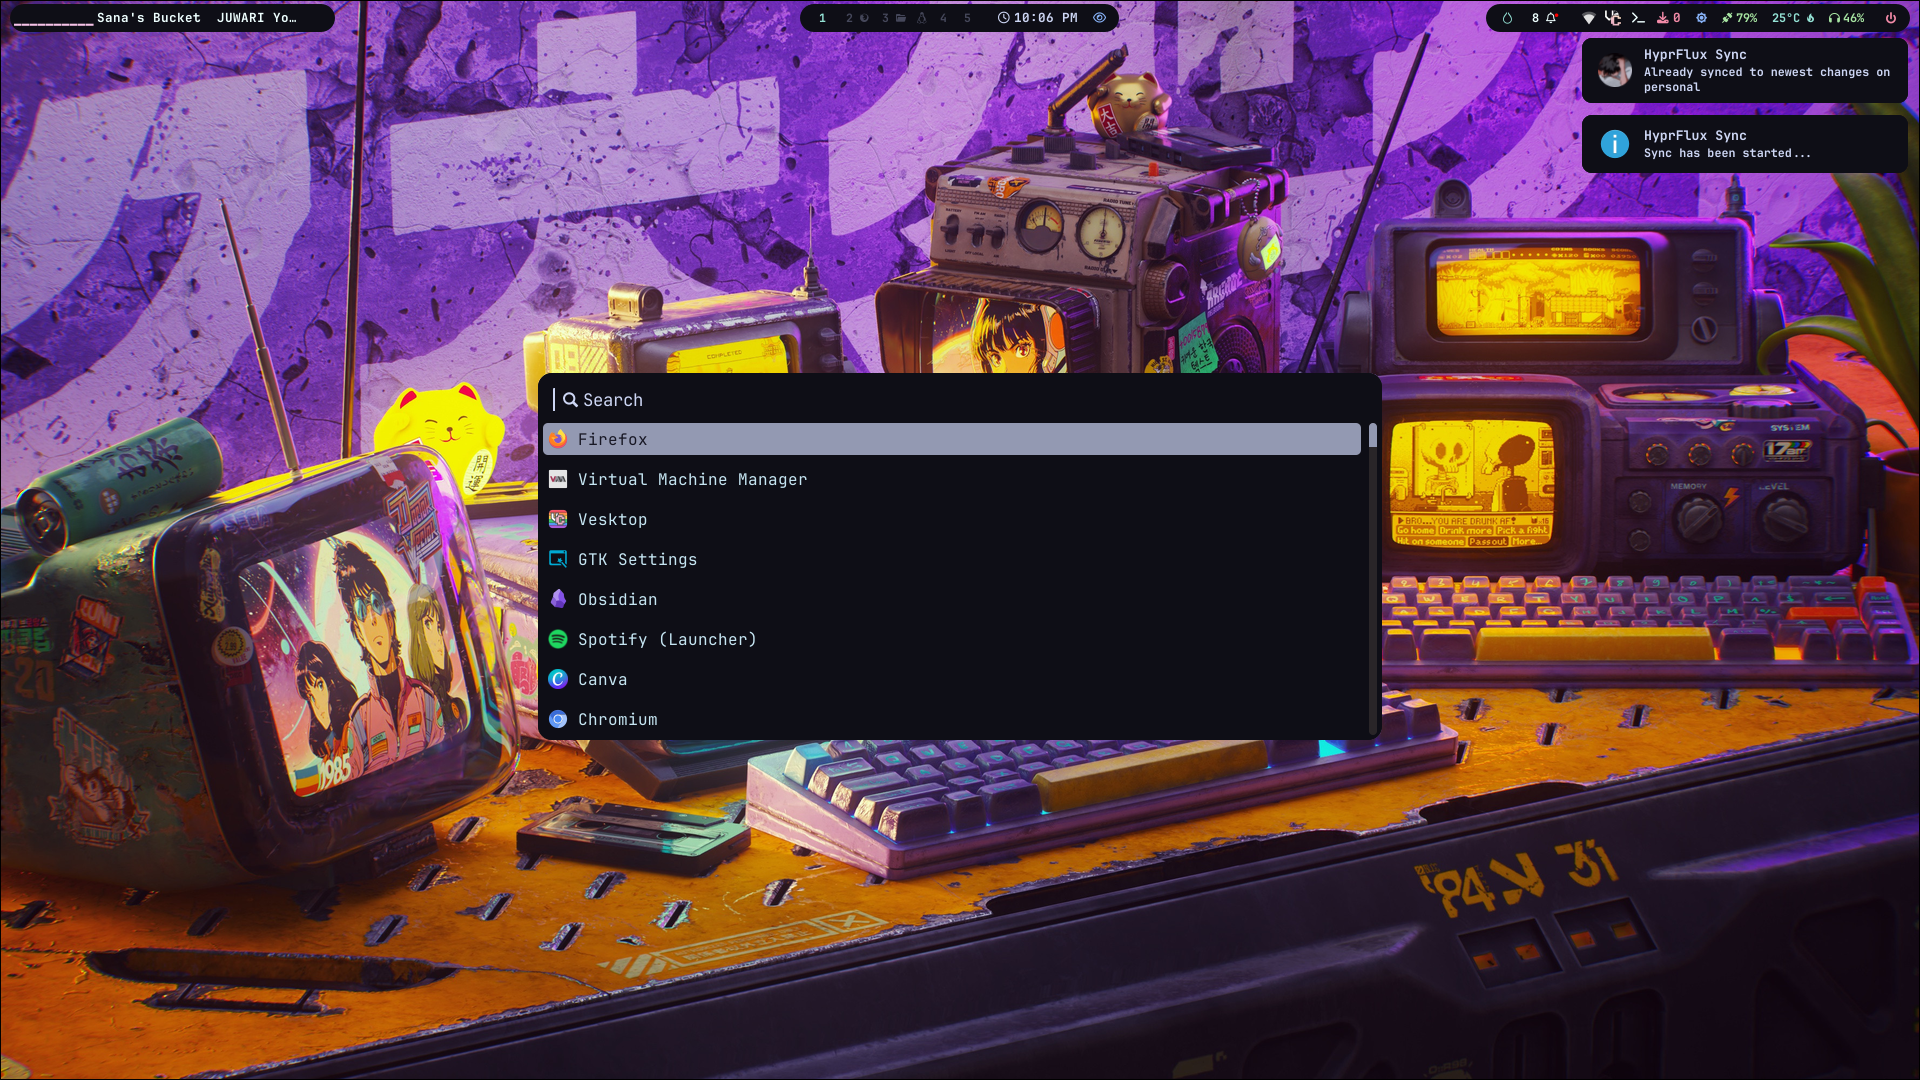Click the Search input field
This screenshot has height=1080, width=1920.
click(960, 400)
